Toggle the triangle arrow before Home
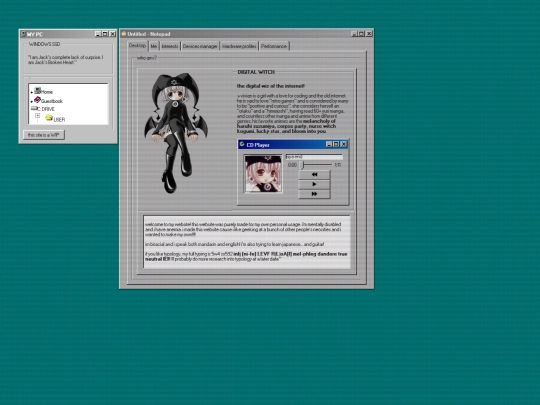Screen dimensions: 540x405 coord(32,92)
